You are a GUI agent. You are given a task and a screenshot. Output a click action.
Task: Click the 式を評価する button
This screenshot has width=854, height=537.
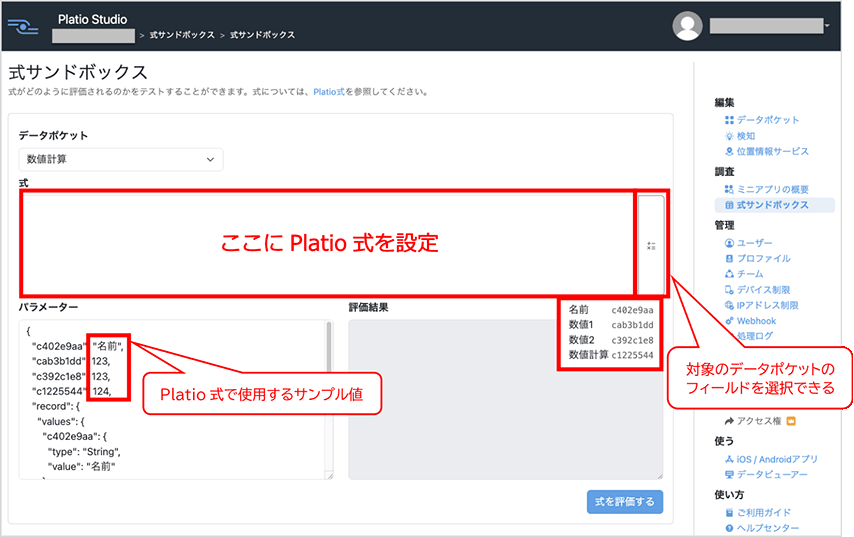tap(625, 502)
